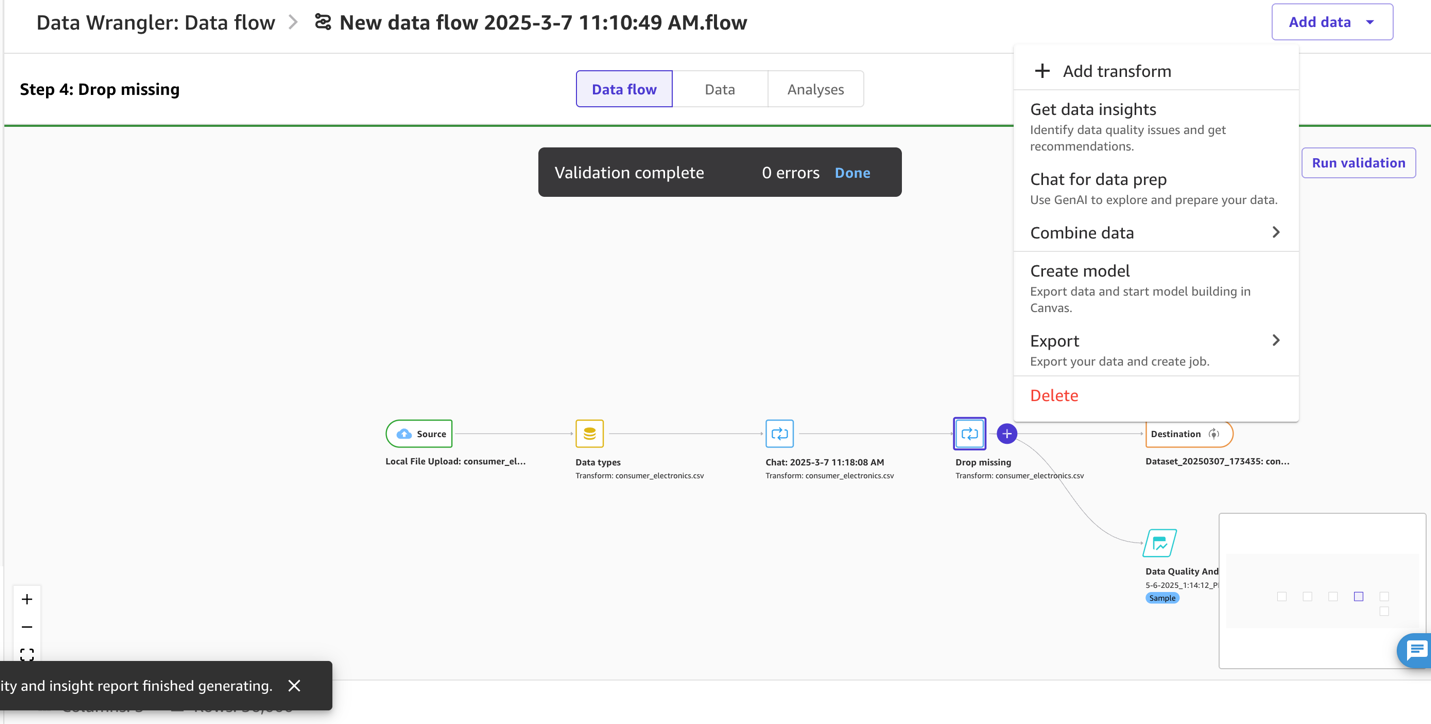Open the Add data dropdown
Screen dimensions: 1431x724
(x=1332, y=21)
